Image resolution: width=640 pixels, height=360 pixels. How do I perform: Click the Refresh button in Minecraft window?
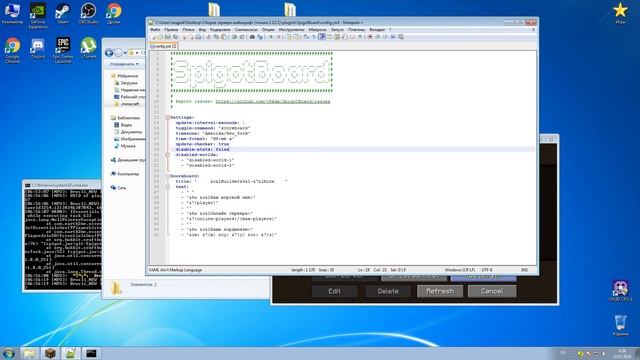[x=440, y=291]
